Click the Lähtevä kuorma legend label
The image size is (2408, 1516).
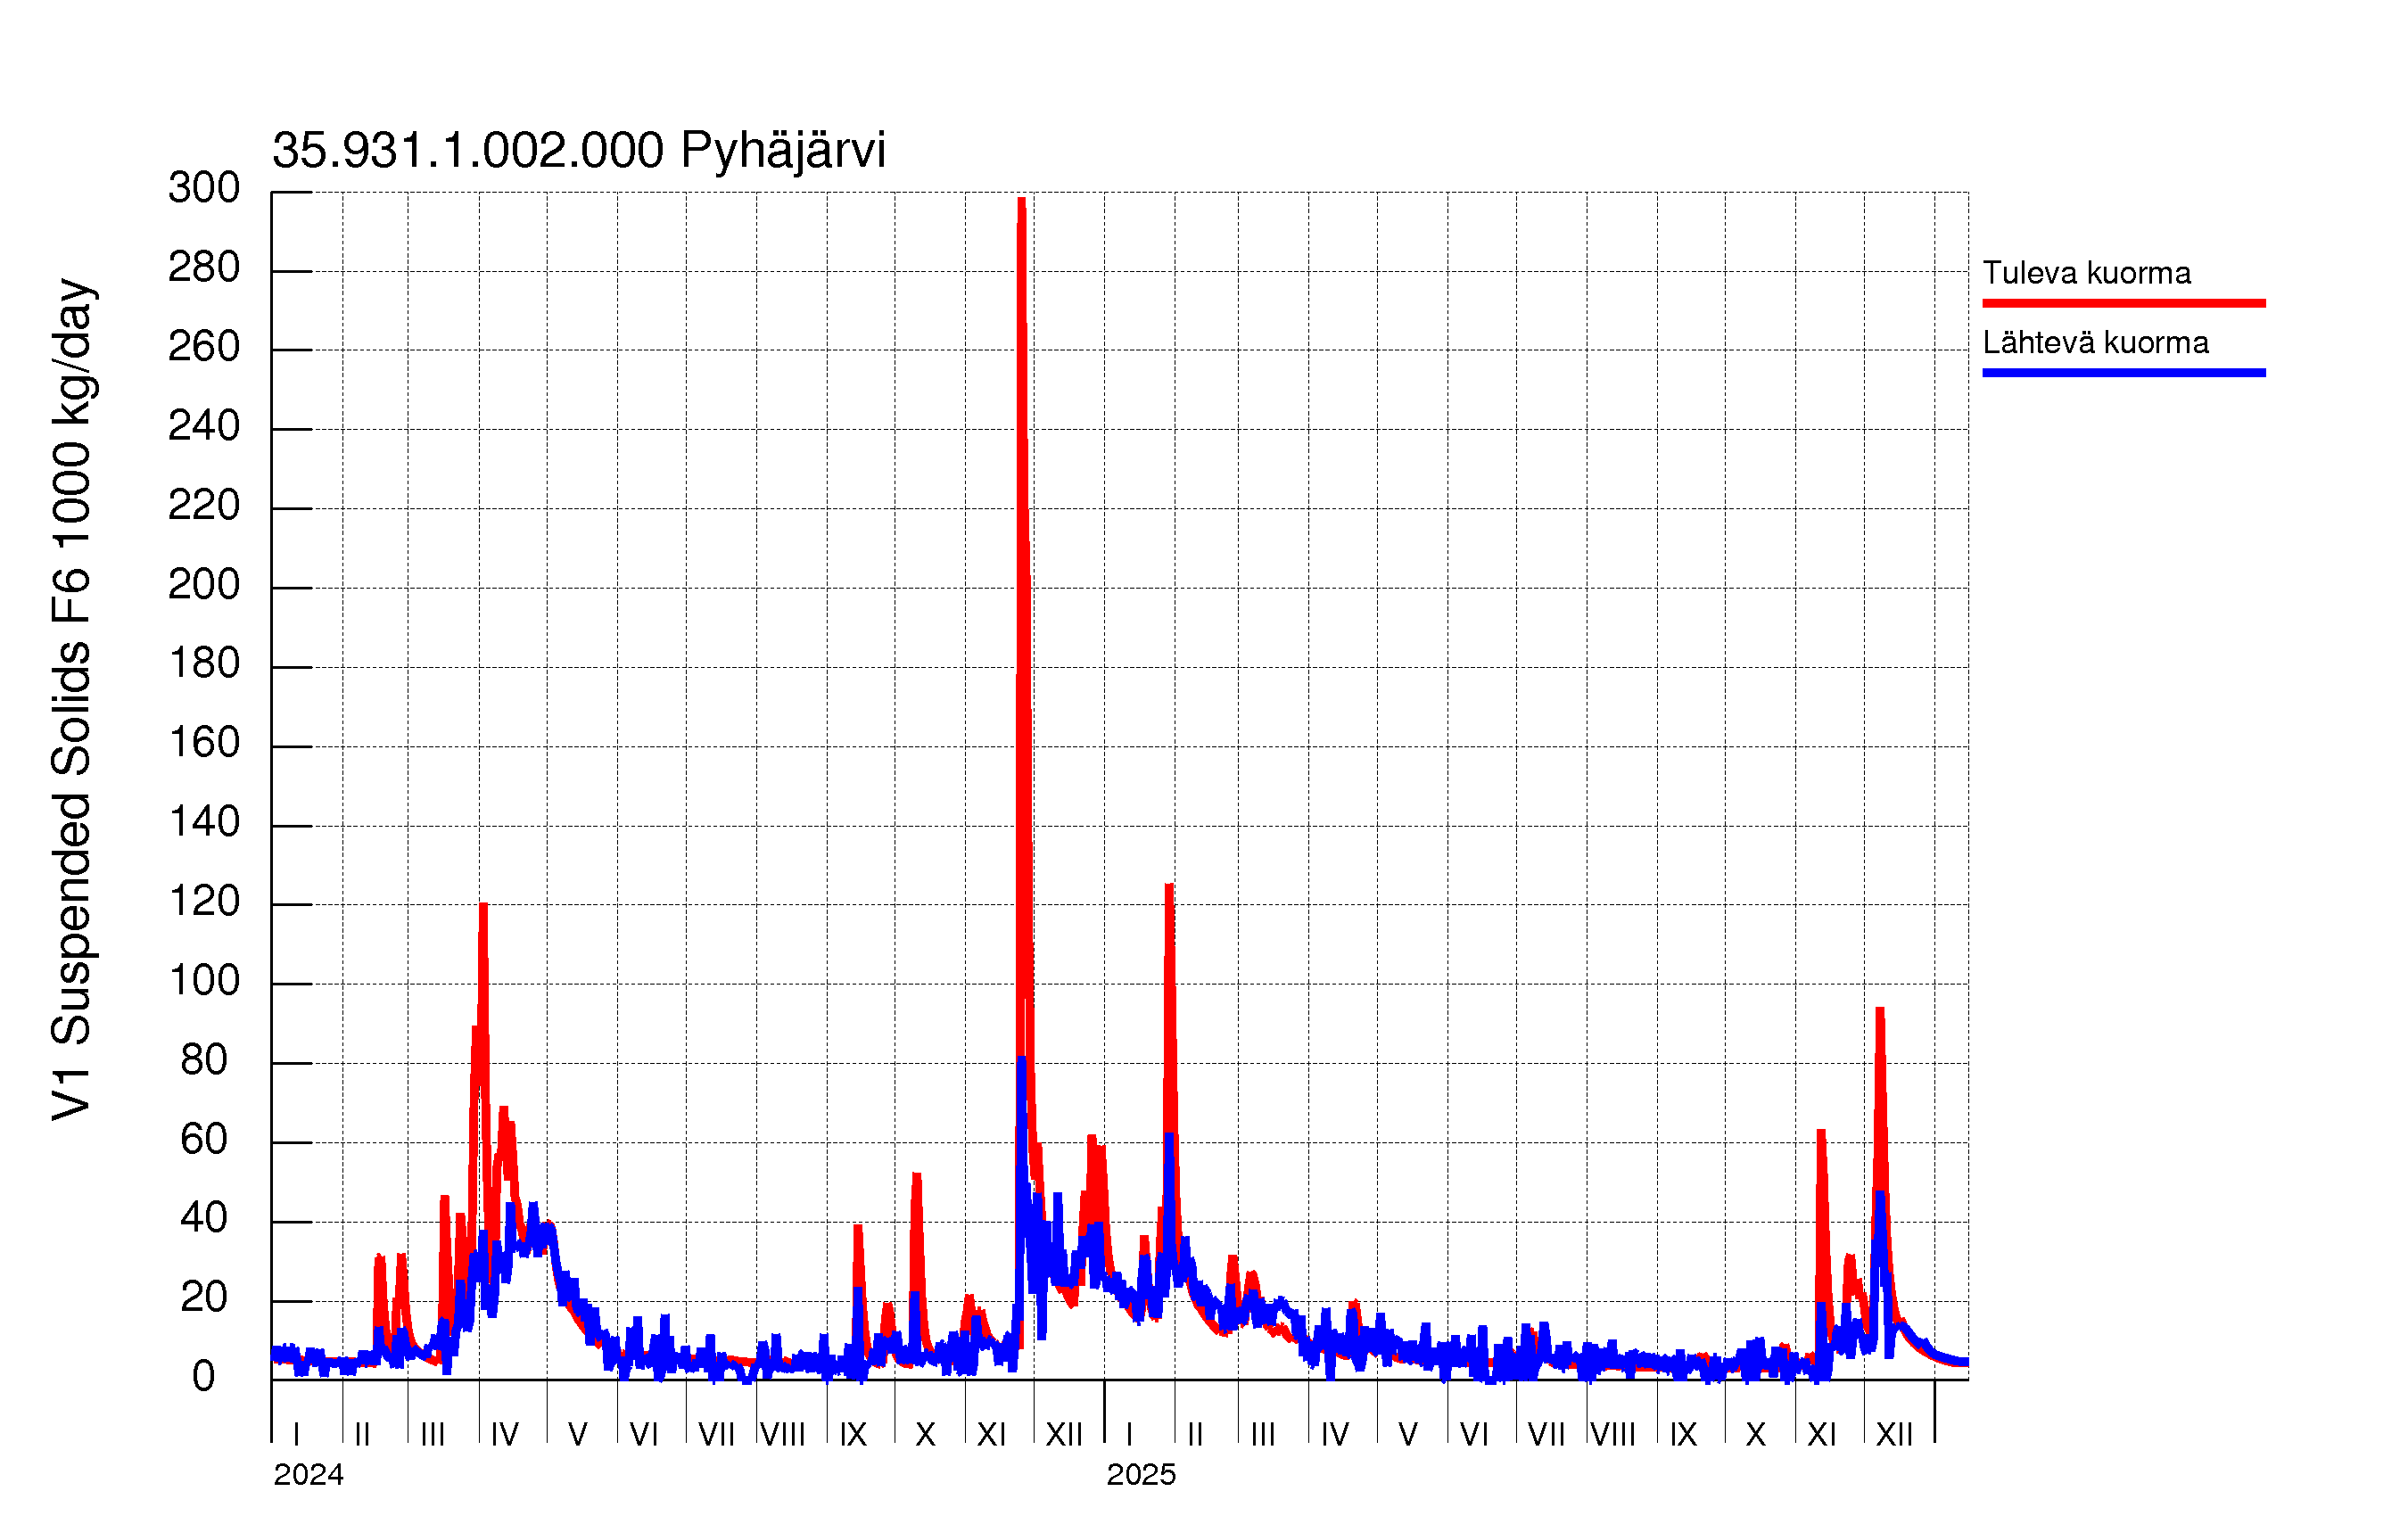(x=2095, y=343)
